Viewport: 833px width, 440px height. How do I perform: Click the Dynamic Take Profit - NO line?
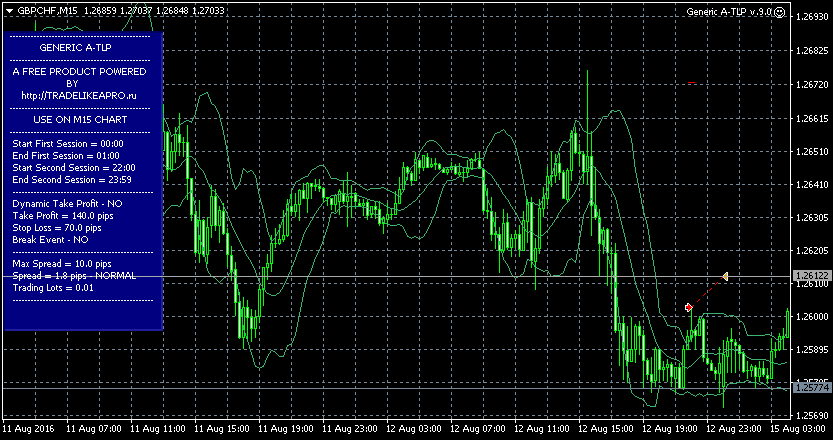coord(67,204)
